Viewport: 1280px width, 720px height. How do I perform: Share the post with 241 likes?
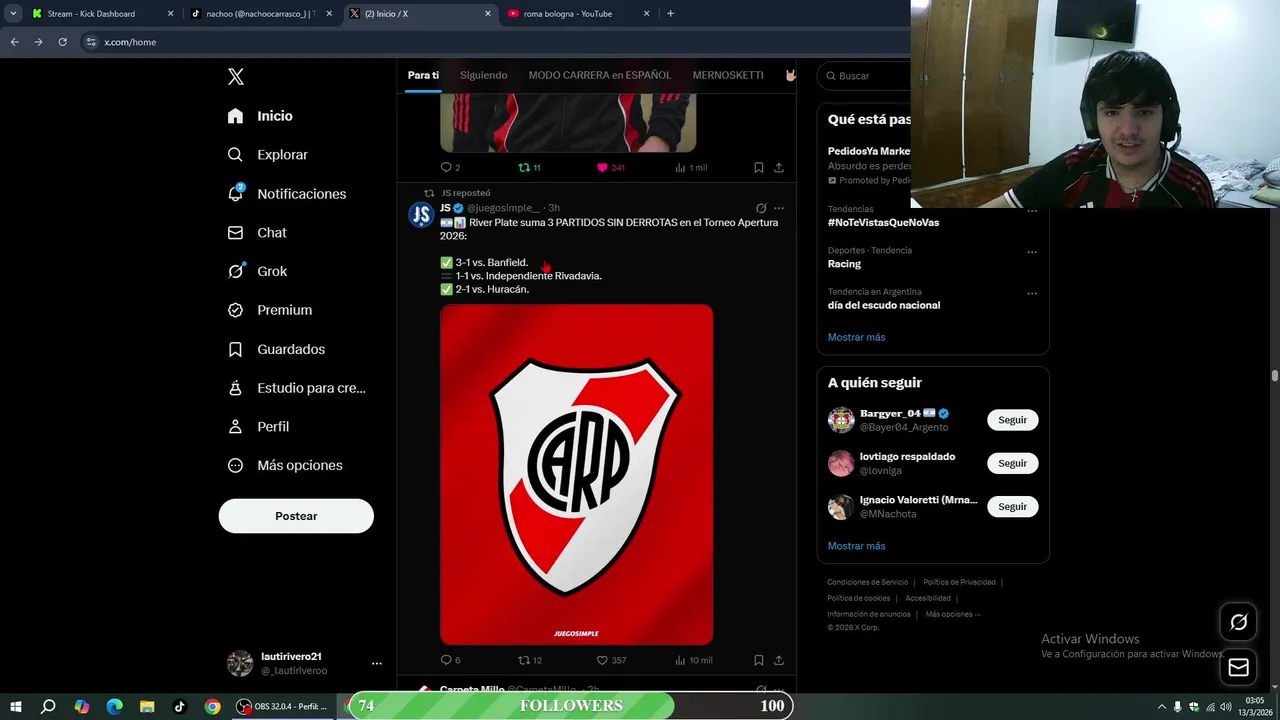coord(779,167)
